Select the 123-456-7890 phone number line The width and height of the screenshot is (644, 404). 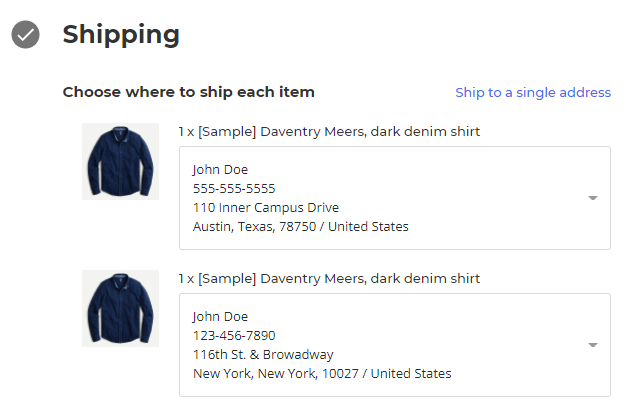click(x=234, y=335)
